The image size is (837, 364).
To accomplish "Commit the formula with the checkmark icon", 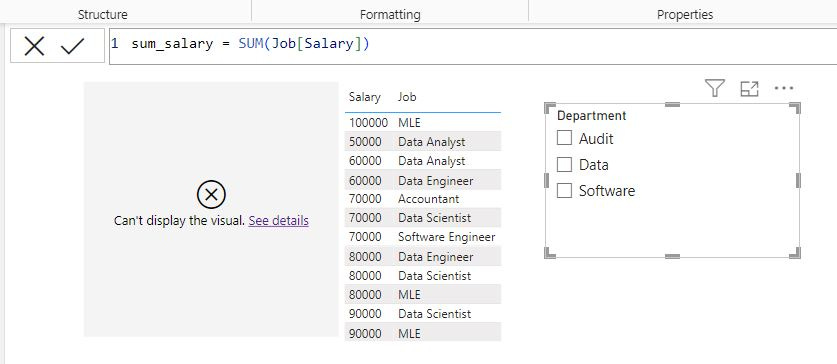I will point(73,46).
